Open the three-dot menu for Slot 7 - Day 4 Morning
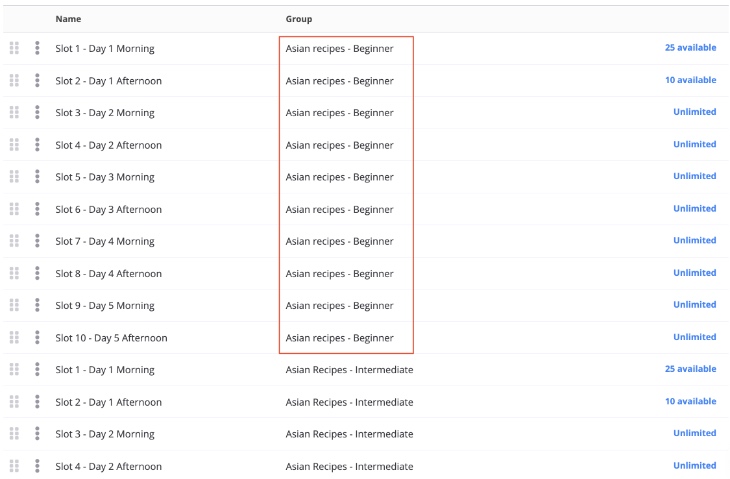Image resolution: width=730 pixels, height=479 pixels. 37,241
